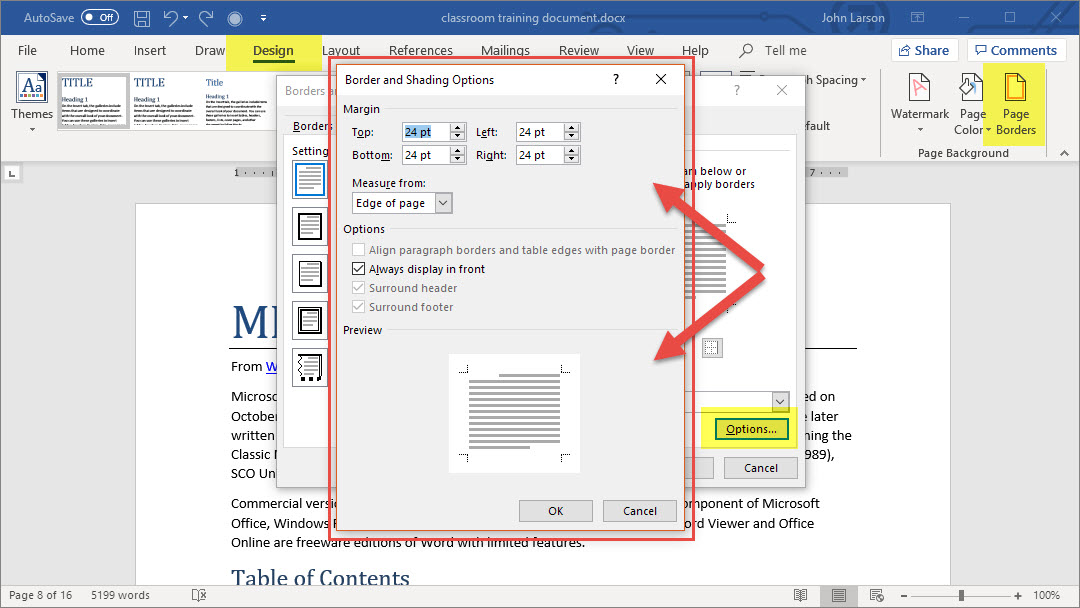Open the Measure from dropdown

pyautogui.click(x=444, y=203)
